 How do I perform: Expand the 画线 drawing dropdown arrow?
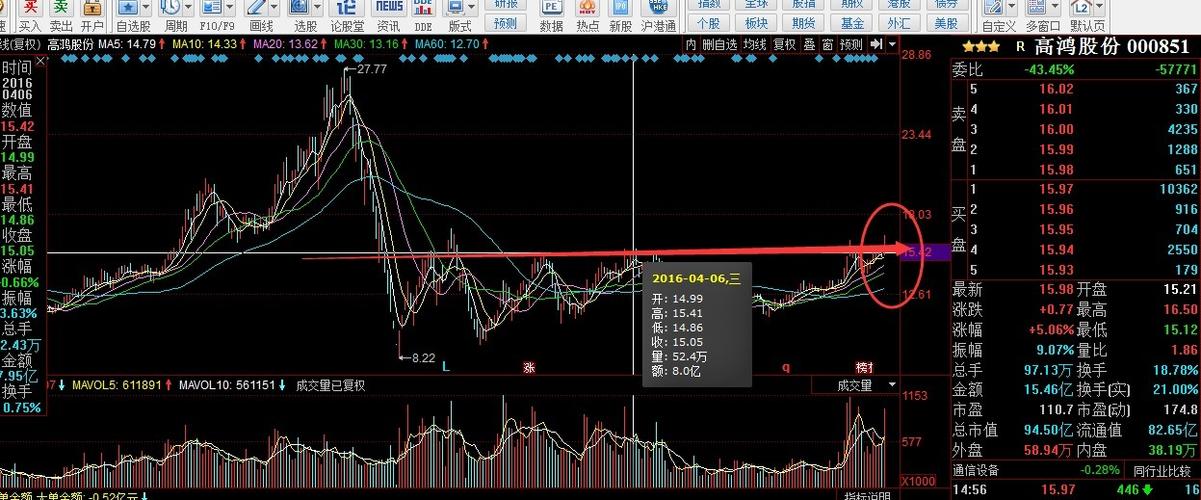275,6
